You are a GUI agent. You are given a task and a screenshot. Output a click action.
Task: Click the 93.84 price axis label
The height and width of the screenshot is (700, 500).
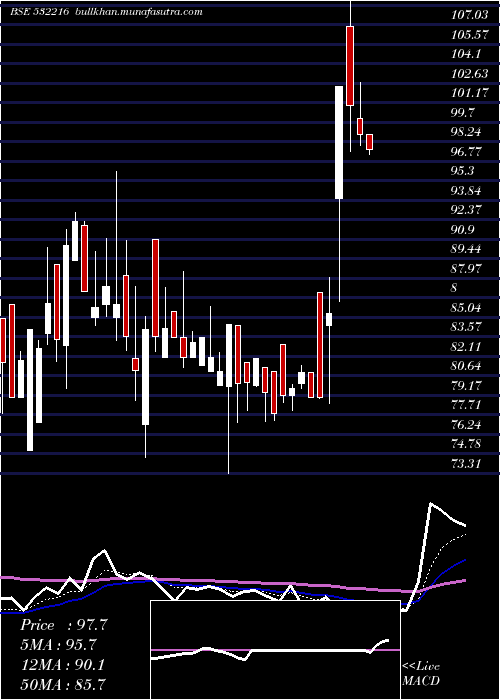(x=466, y=191)
